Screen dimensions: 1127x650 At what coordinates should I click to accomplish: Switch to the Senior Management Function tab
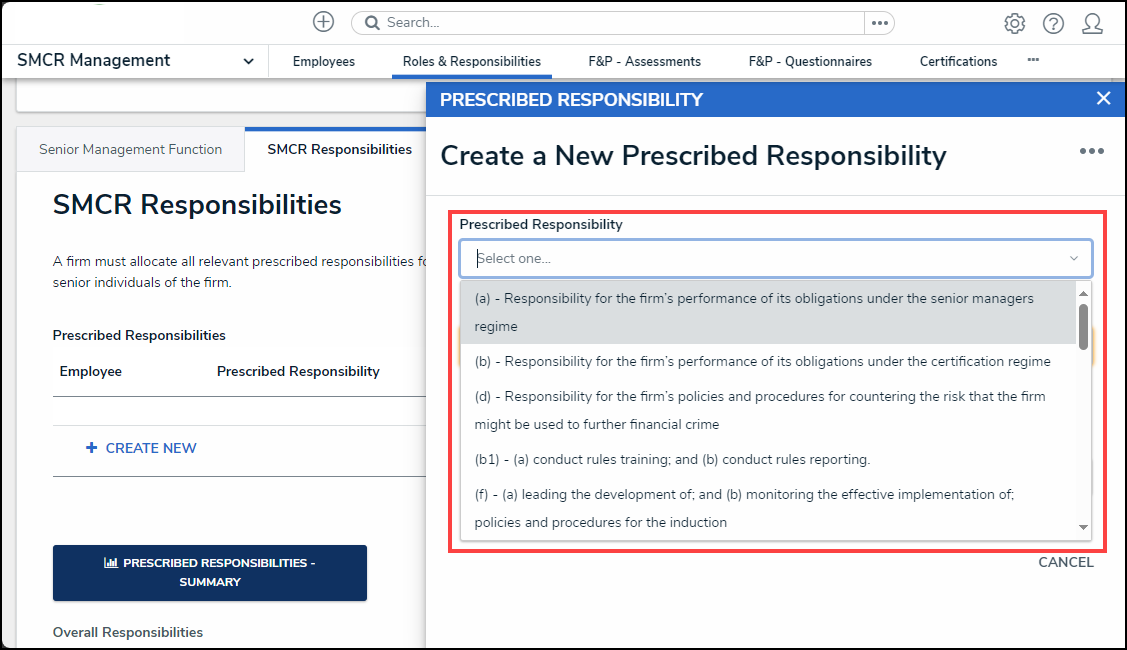tap(130, 149)
